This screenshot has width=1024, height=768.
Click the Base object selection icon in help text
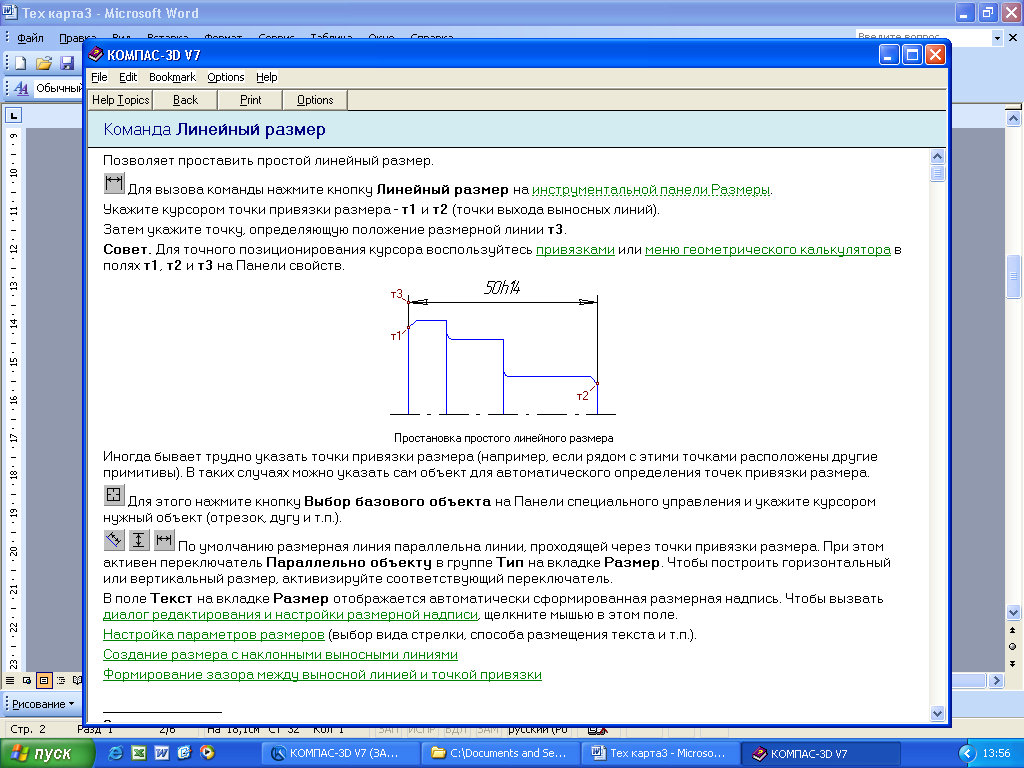pyautogui.click(x=114, y=495)
